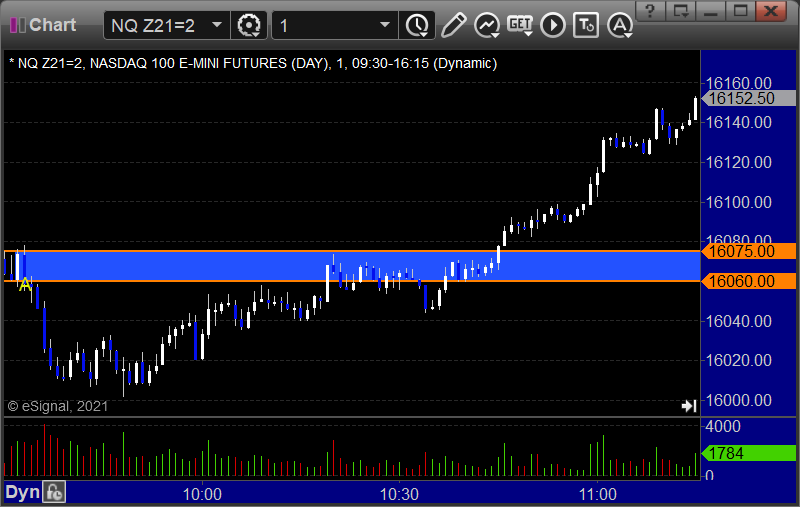
Task: Maximize the Chart window
Action: point(741,10)
